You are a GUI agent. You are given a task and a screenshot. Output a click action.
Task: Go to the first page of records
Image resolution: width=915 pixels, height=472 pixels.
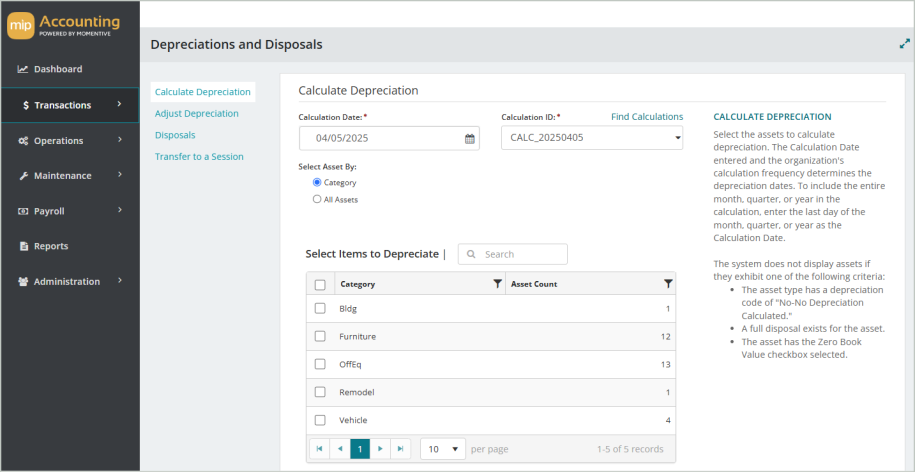319,449
